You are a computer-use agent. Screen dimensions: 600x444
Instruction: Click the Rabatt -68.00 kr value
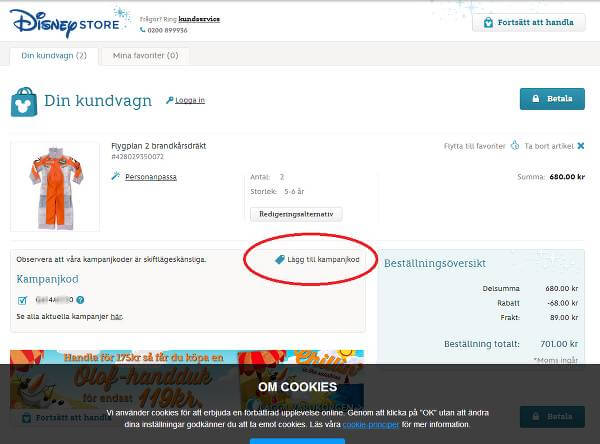(562, 303)
